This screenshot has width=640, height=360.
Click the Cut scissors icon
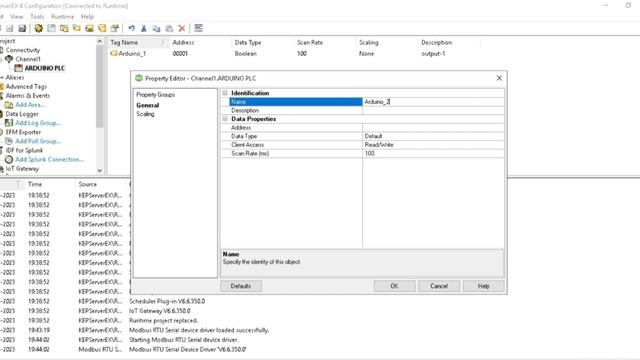point(144,28)
